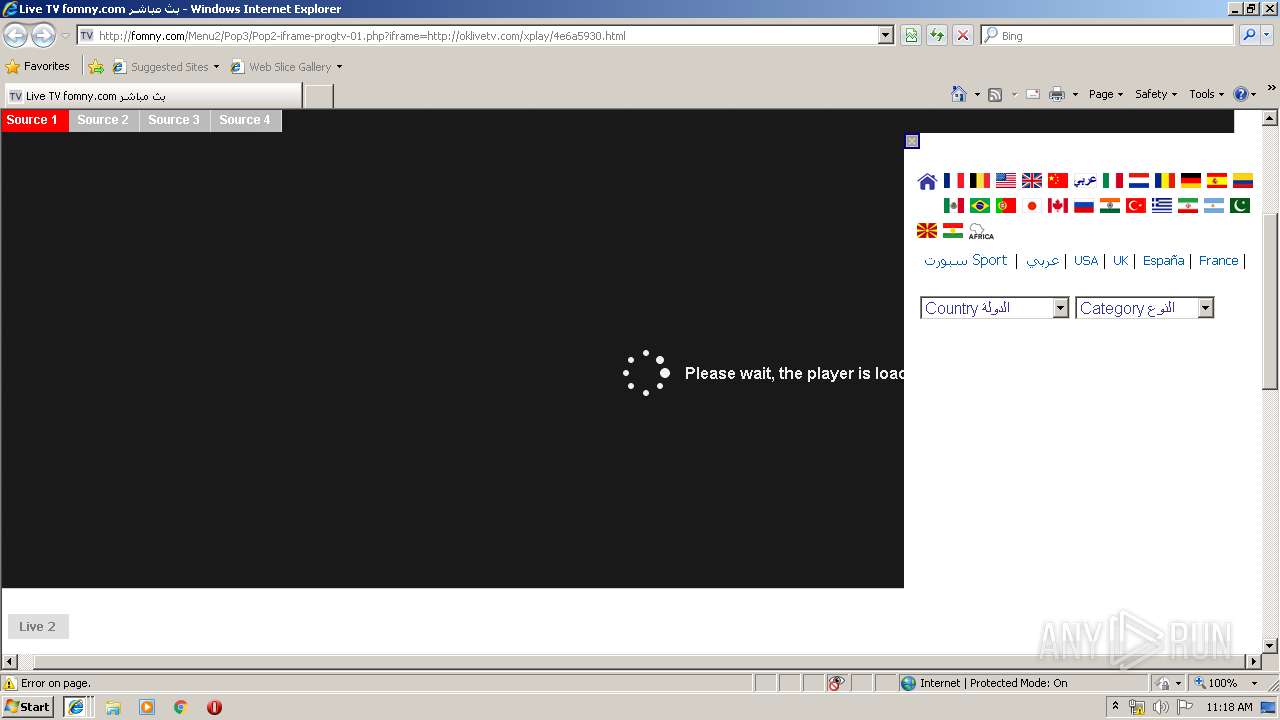This screenshot has width=1280, height=720.
Task: Close the channel side panel
Action: coord(912,141)
